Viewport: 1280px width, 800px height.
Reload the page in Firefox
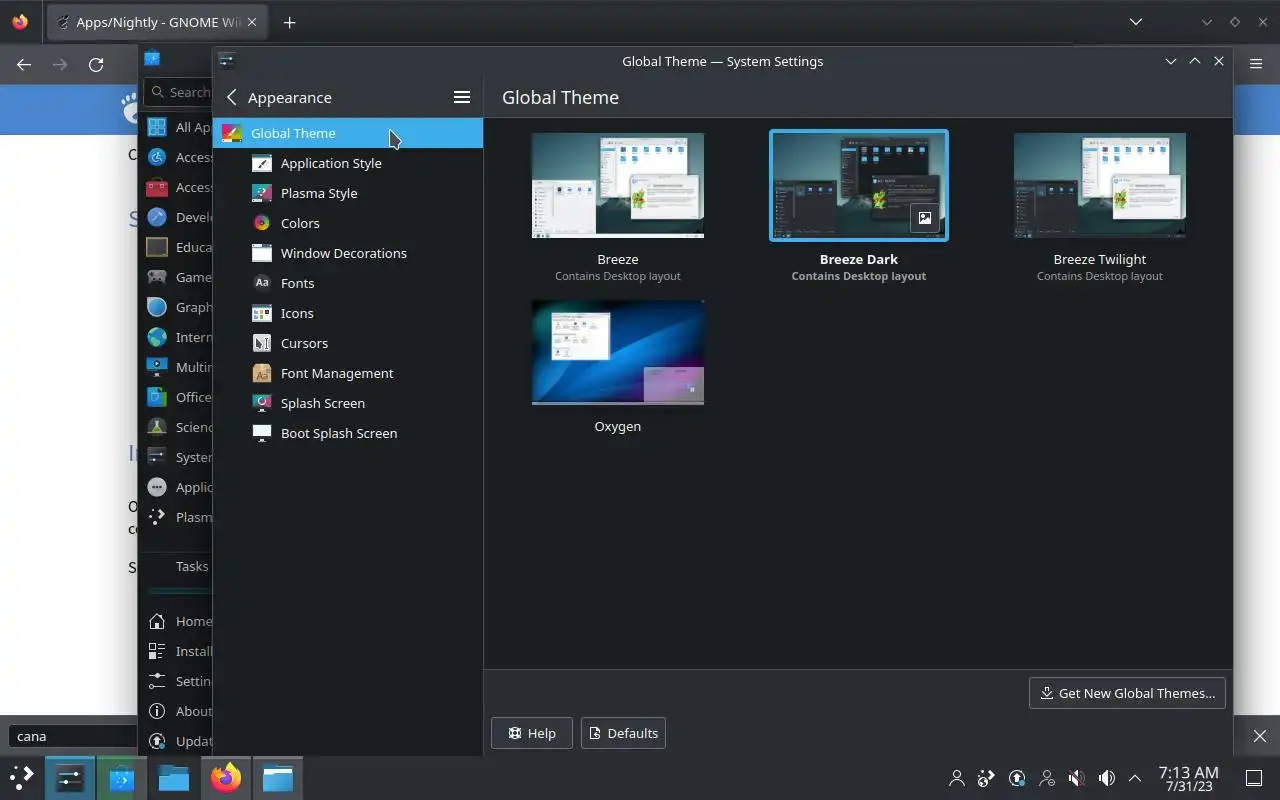coord(96,64)
